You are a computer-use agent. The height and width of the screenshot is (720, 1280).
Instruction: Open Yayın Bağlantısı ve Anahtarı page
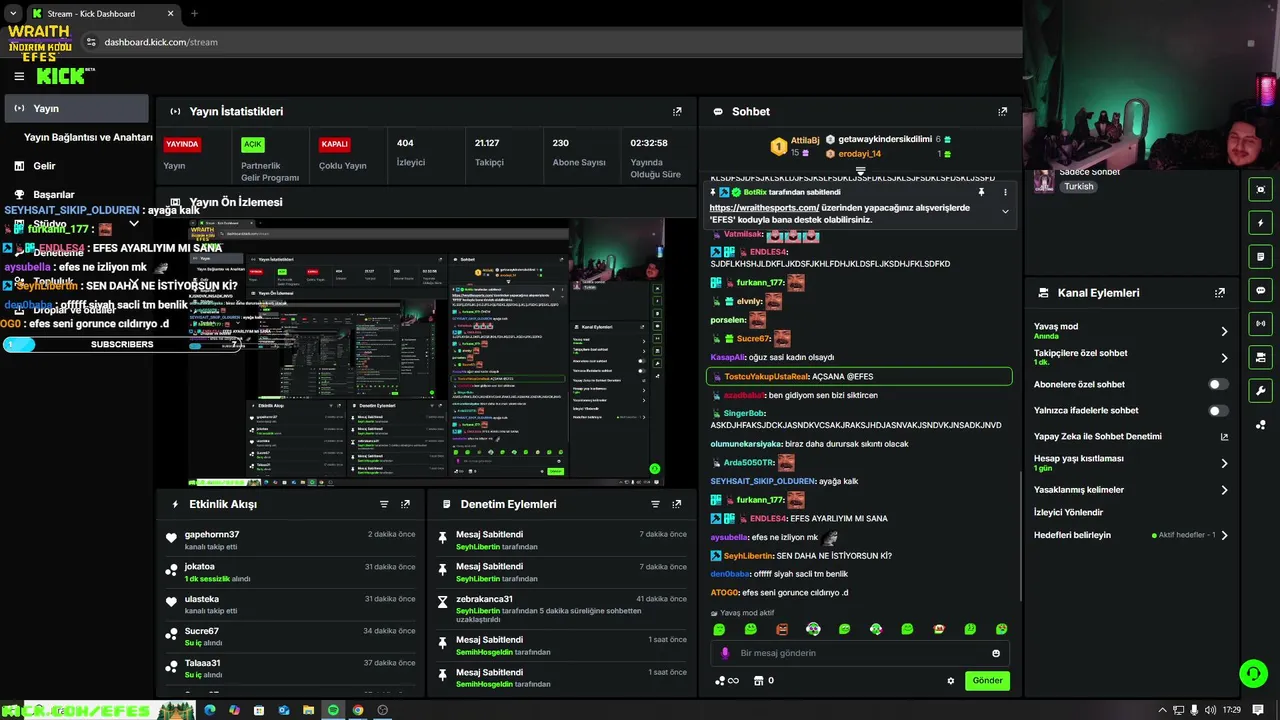88,137
